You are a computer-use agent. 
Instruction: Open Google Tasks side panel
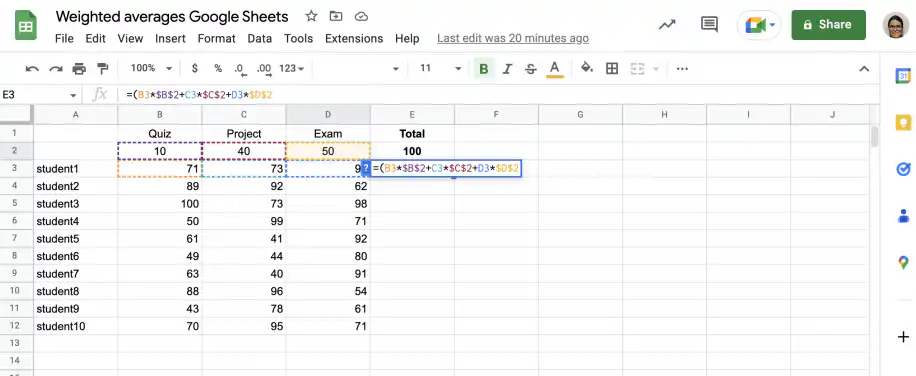tap(903, 169)
